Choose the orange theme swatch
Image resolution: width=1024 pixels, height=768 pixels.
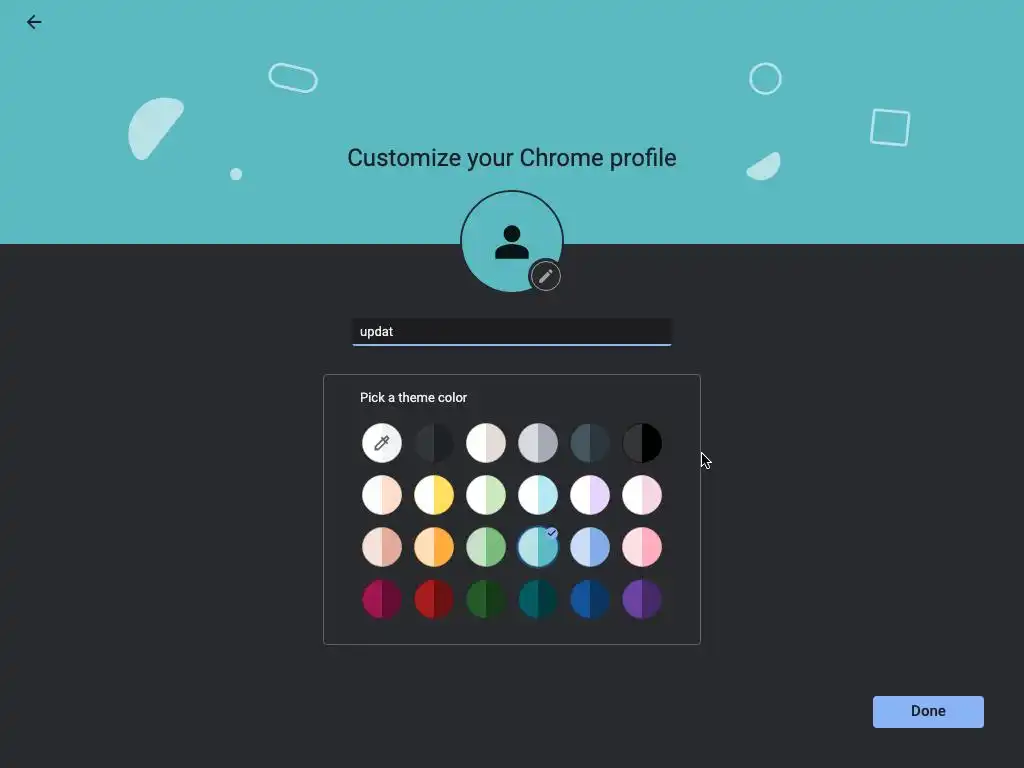coord(434,547)
